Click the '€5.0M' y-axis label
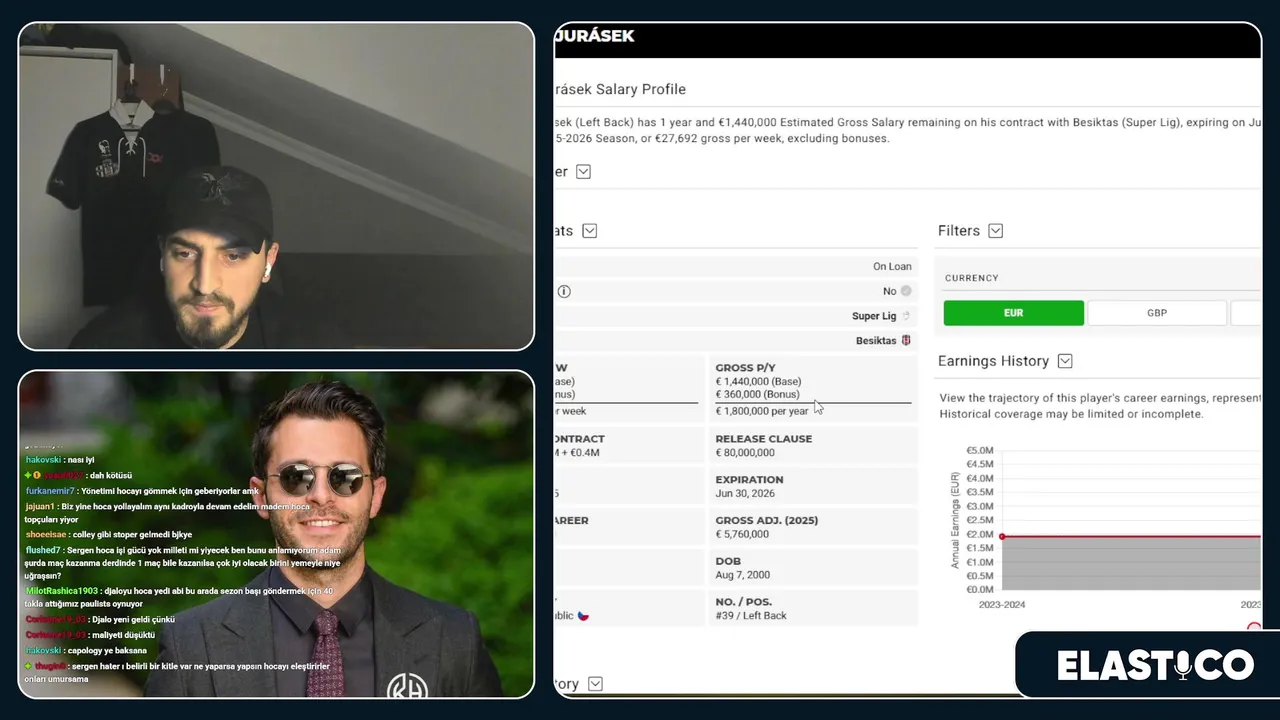Screen dimensions: 1280x720 pyautogui.click(x=978, y=450)
